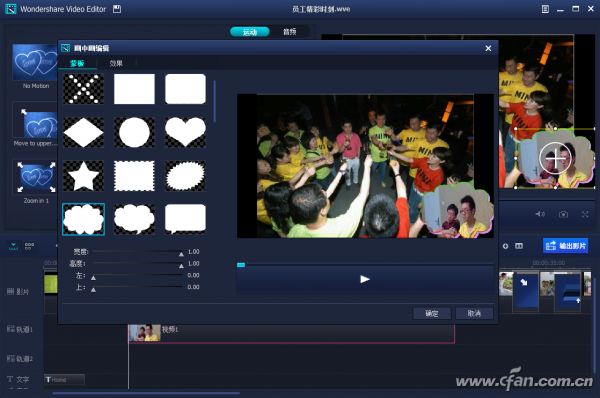The height and width of the screenshot is (398, 600).
Task: Play the preview in the PIP dialog
Action: 365,279
